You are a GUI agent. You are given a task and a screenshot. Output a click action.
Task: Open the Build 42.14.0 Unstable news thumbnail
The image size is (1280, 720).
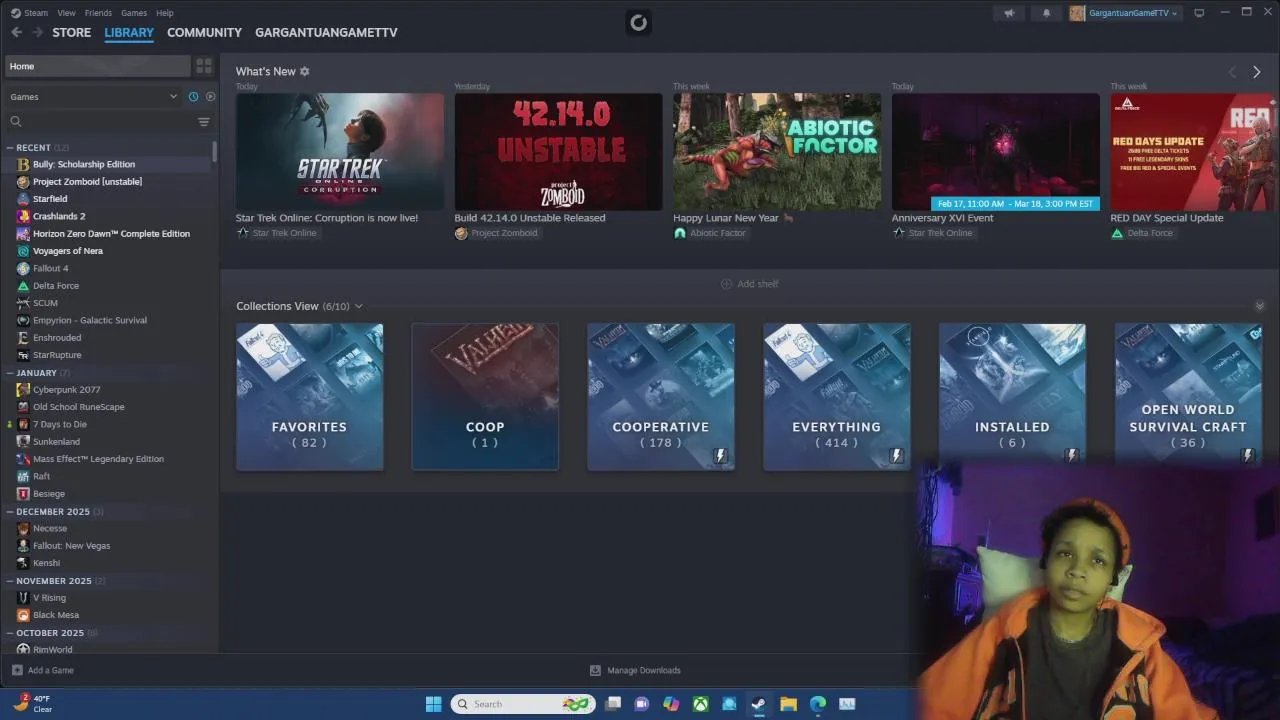(558, 152)
